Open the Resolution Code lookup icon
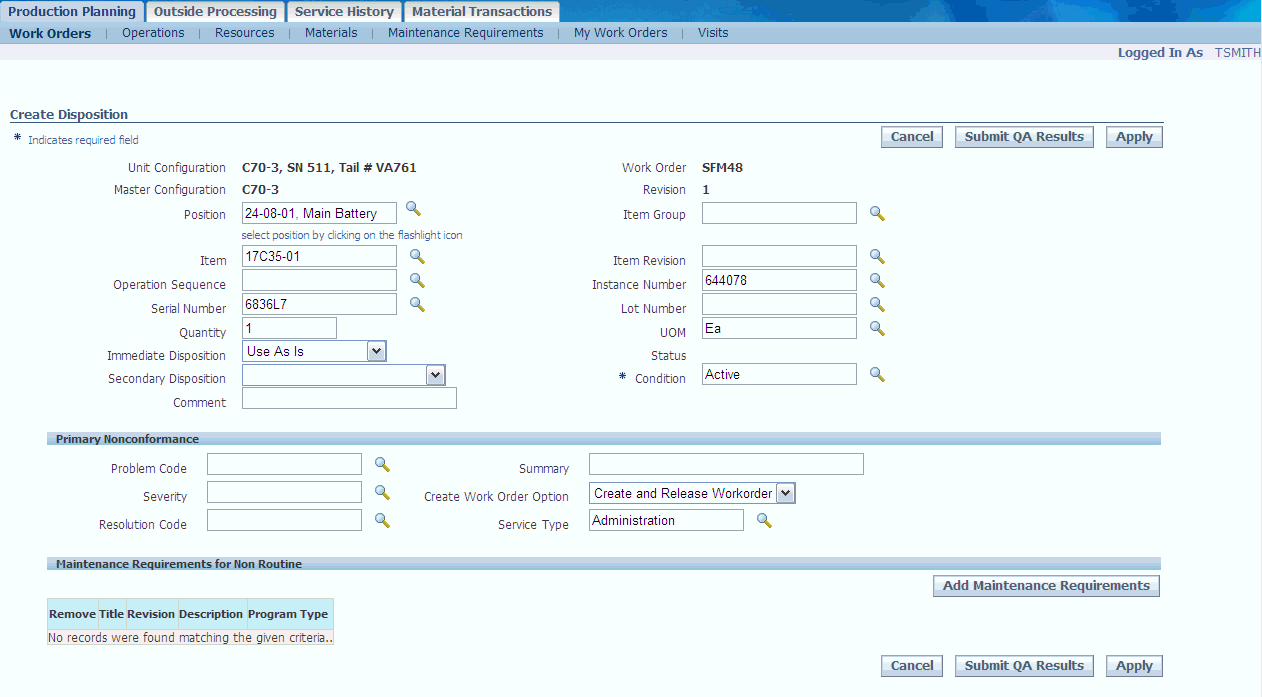 tap(382, 520)
